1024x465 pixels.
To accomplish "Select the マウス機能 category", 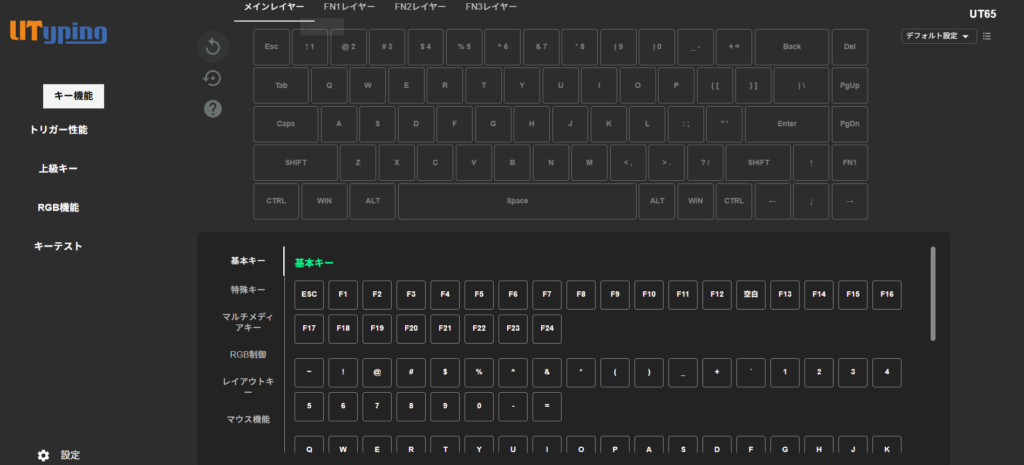I will click(248, 419).
